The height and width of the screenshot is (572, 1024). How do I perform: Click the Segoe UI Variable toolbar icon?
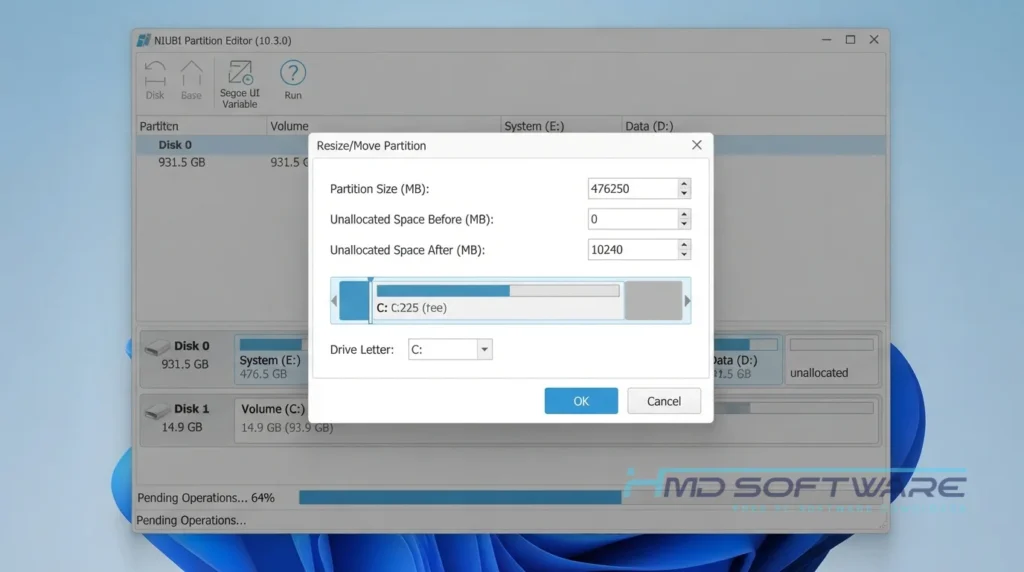click(240, 84)
